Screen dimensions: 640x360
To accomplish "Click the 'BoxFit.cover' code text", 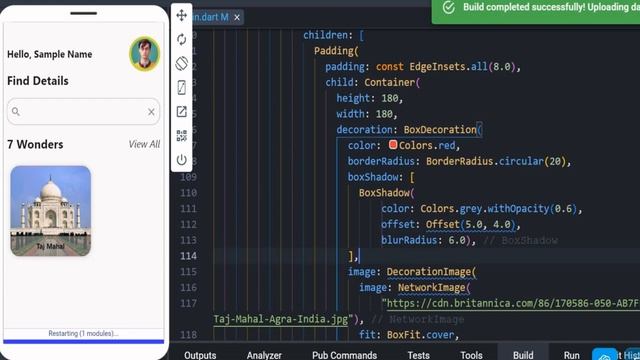I will tap(420, 335).
